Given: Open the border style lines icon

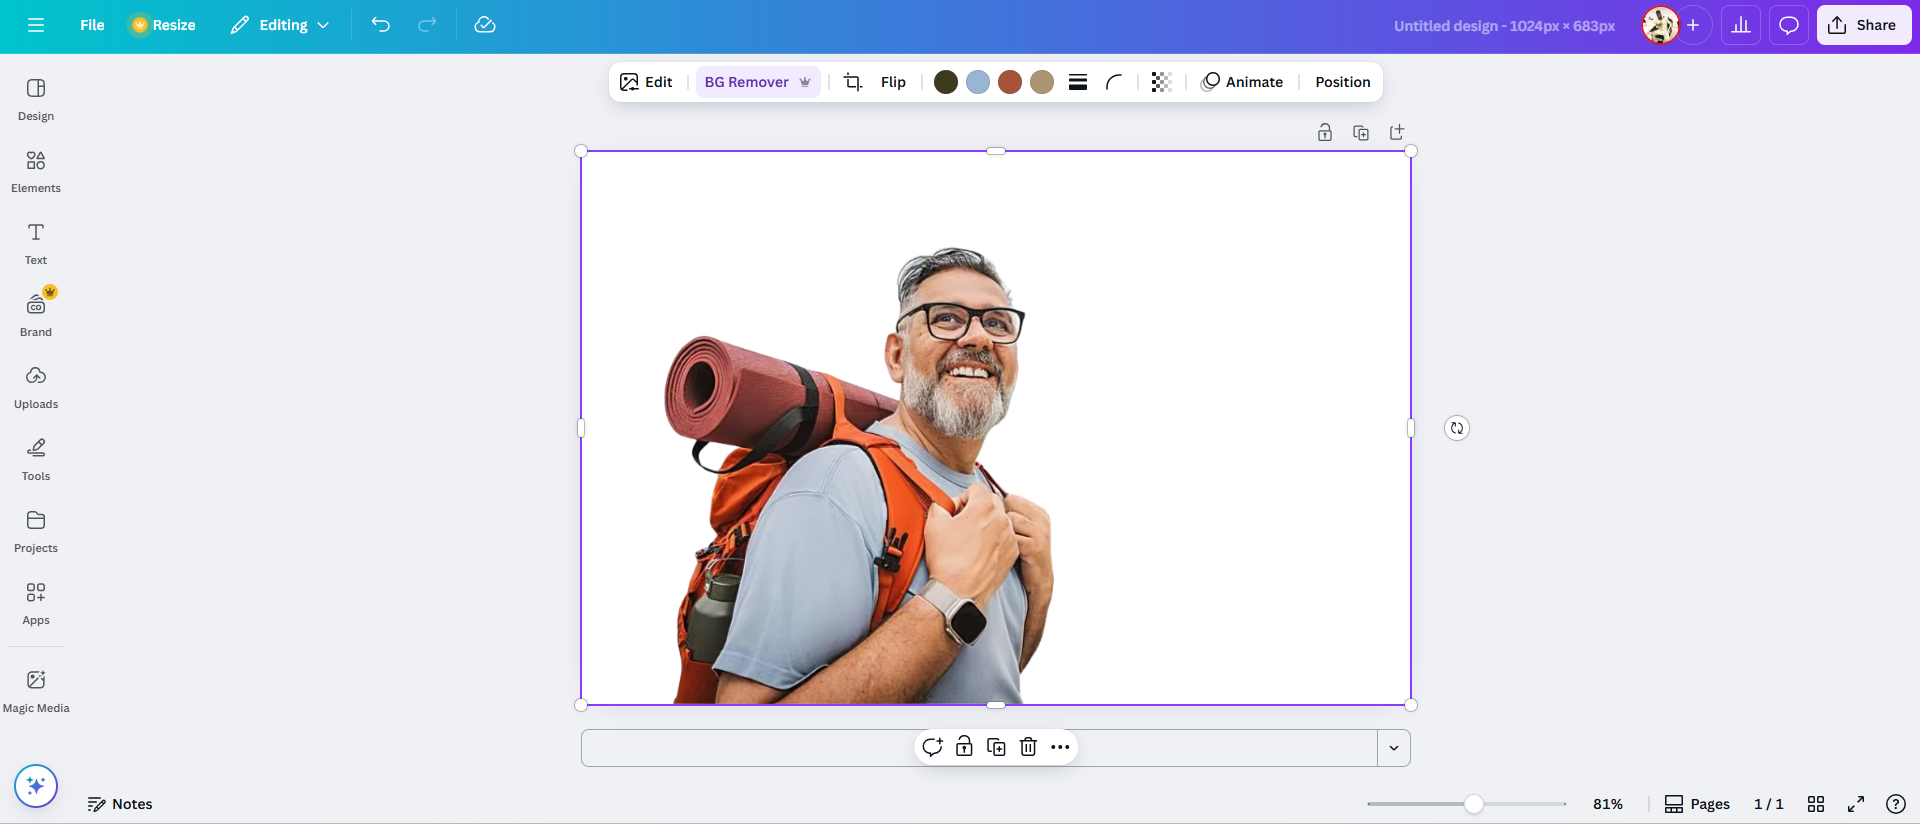Looking at the screenshot, I should (1078, 82).
